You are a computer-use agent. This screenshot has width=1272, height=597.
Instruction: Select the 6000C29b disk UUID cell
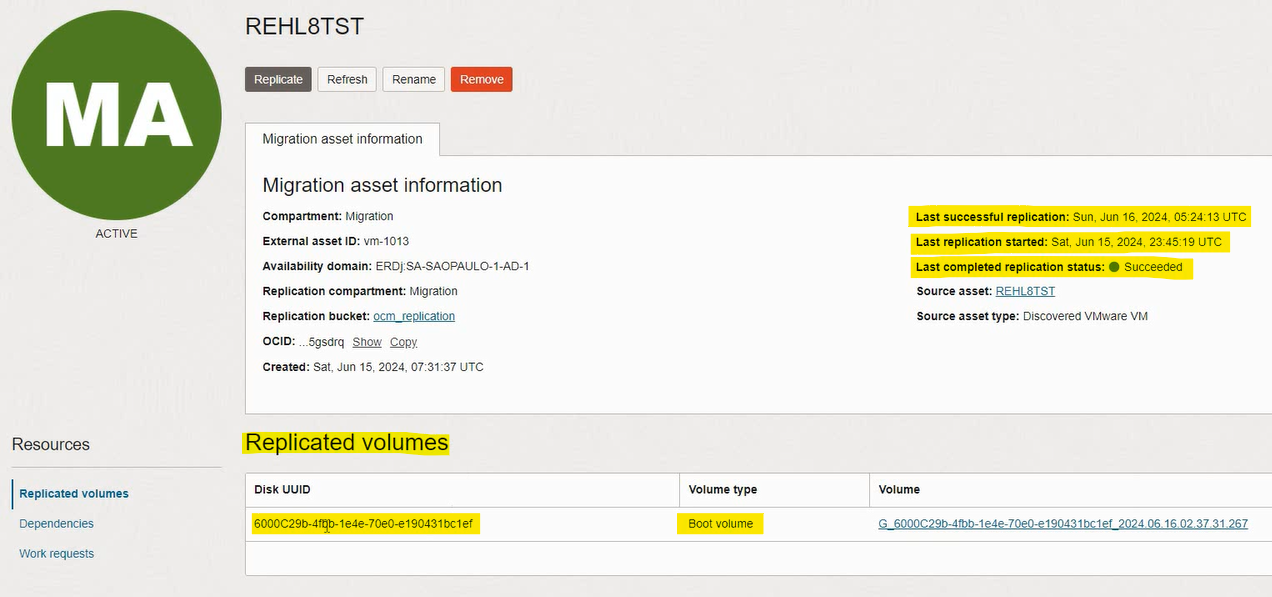pos(364,524)
